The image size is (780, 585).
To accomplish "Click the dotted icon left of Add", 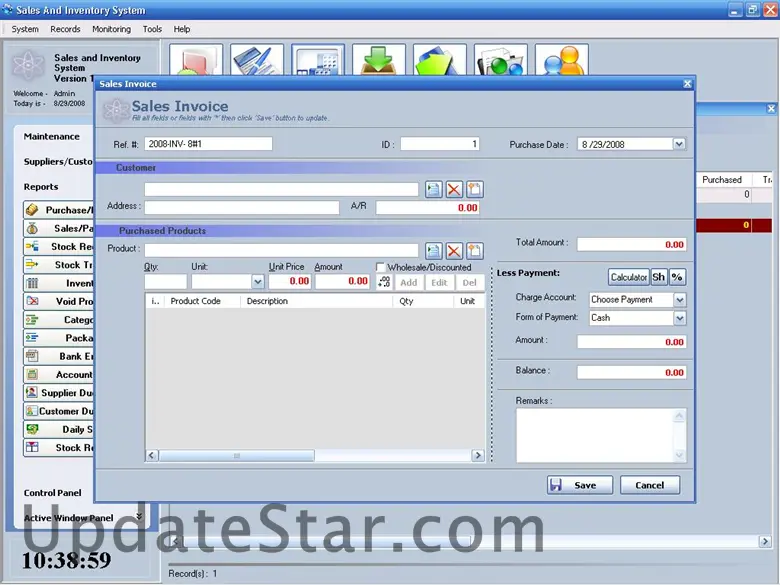I will (384, 282).
